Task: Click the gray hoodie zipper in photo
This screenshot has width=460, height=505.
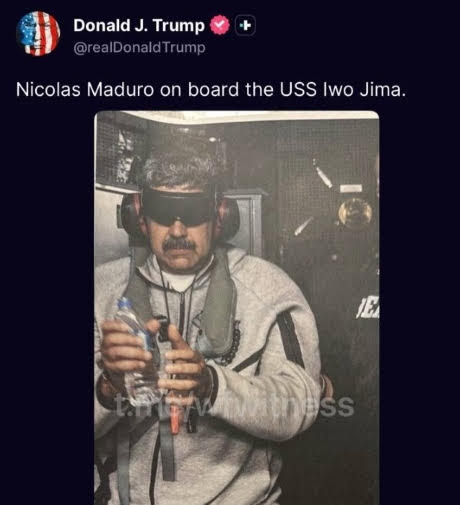Action: tap(182, 308)
